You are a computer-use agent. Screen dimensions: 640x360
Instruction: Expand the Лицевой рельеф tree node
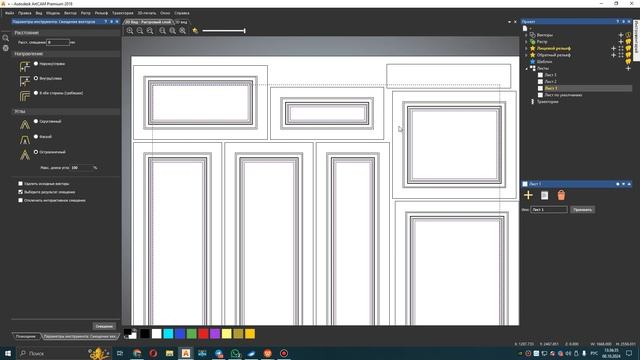click(526, 49)
